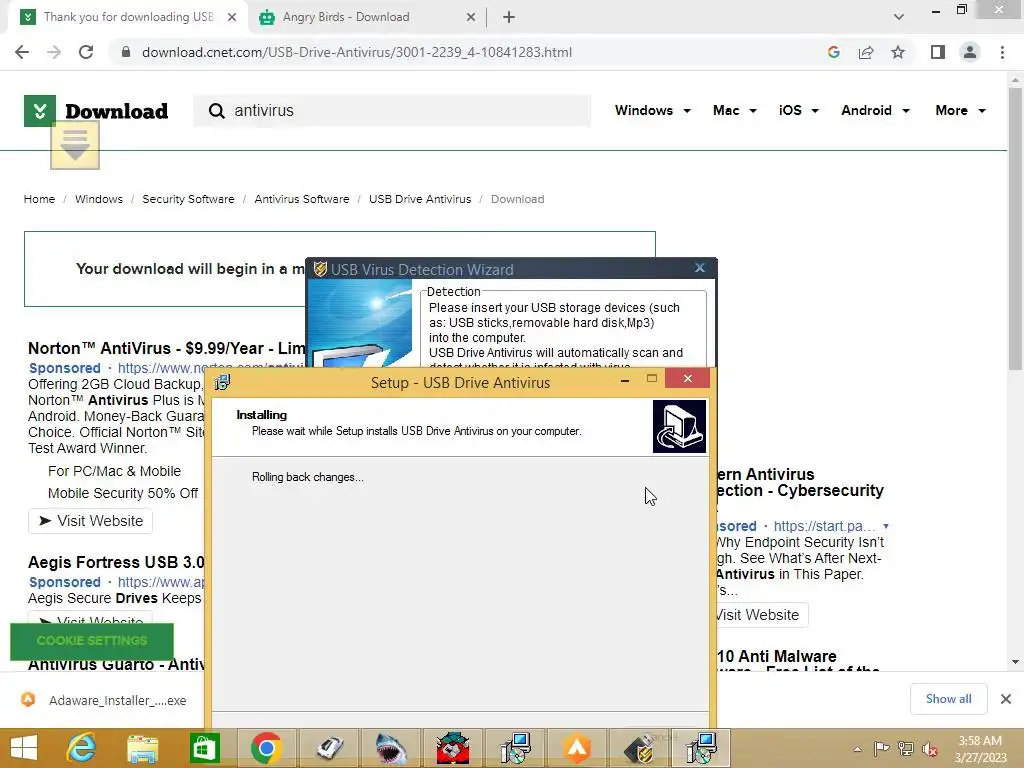Reload the current CNET page
The image size is (1024, 768).
(x=86, y=52)
